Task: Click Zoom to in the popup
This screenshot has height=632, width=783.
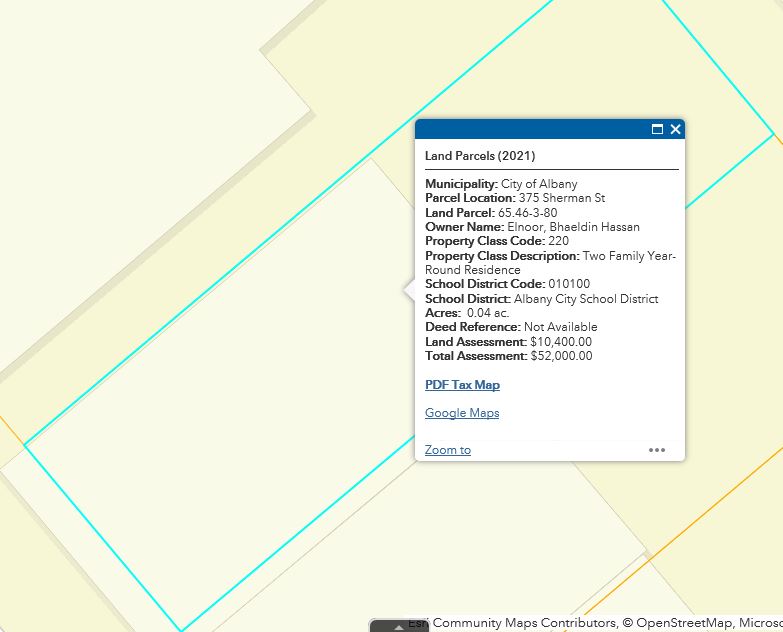Action: (x=448, y=450)
